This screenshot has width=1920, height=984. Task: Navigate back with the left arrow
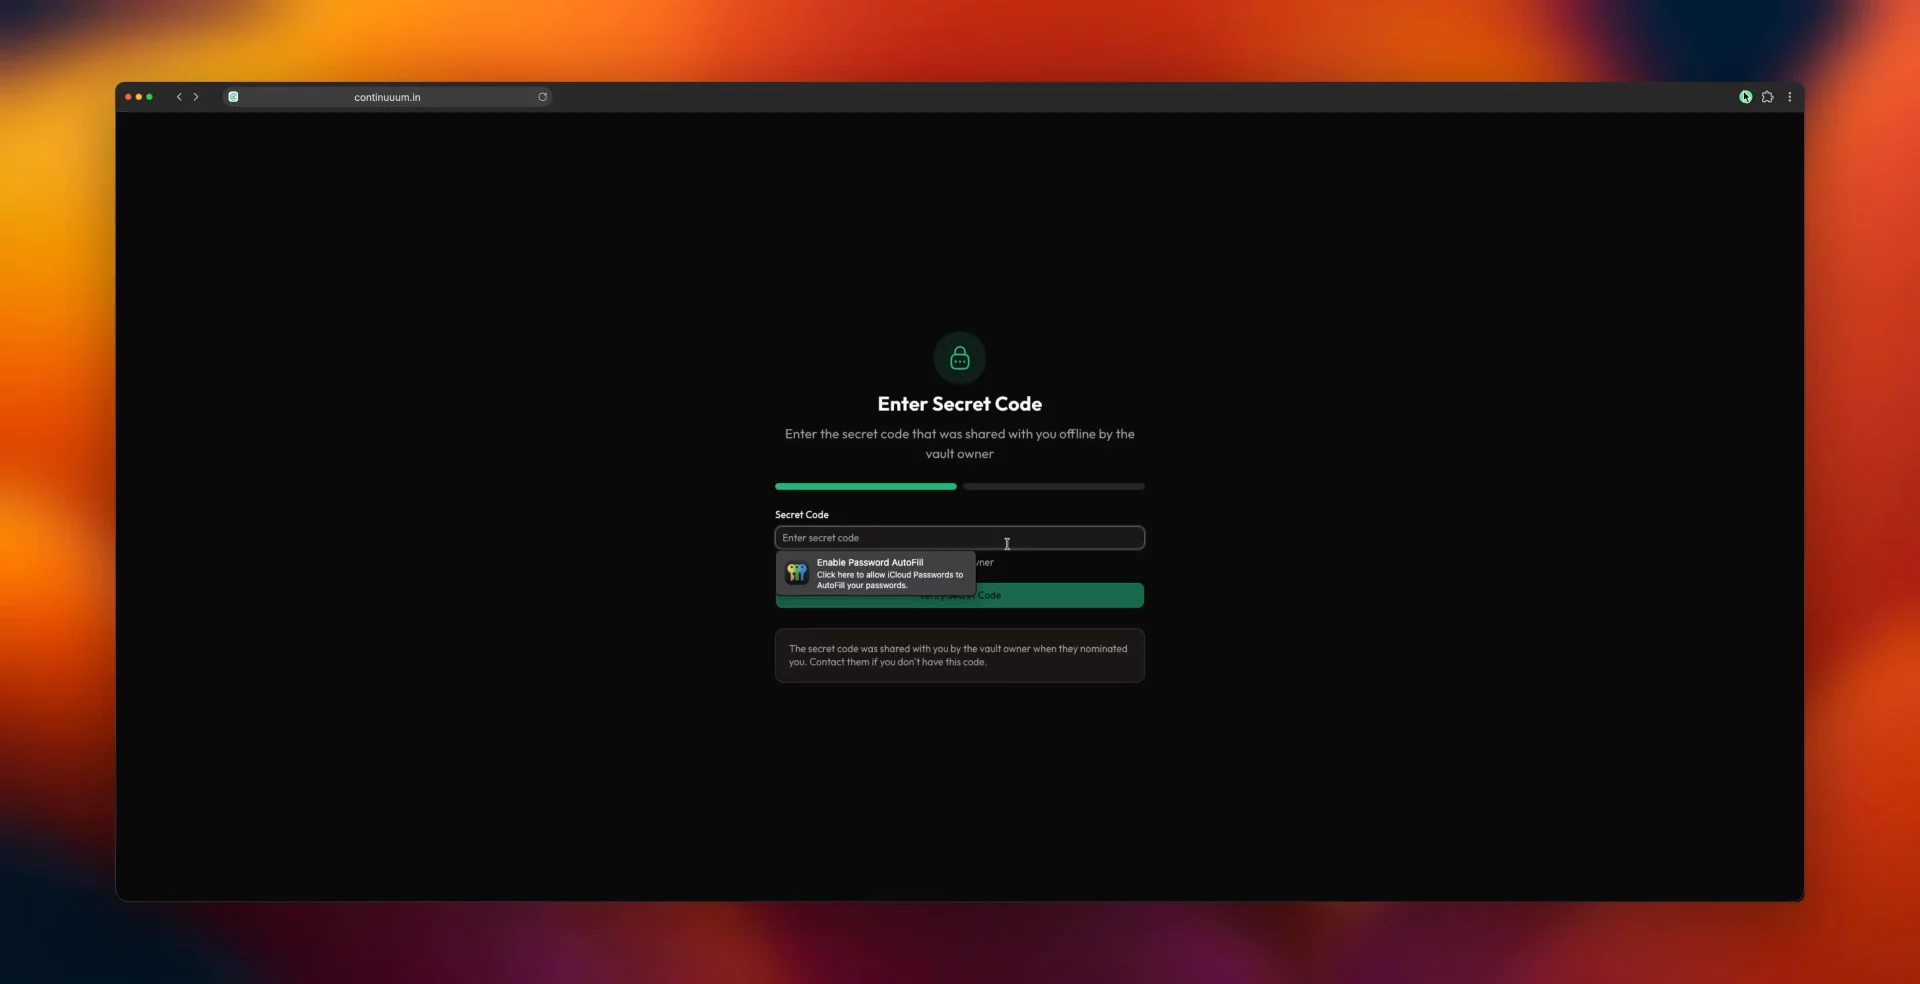point(178,97)
